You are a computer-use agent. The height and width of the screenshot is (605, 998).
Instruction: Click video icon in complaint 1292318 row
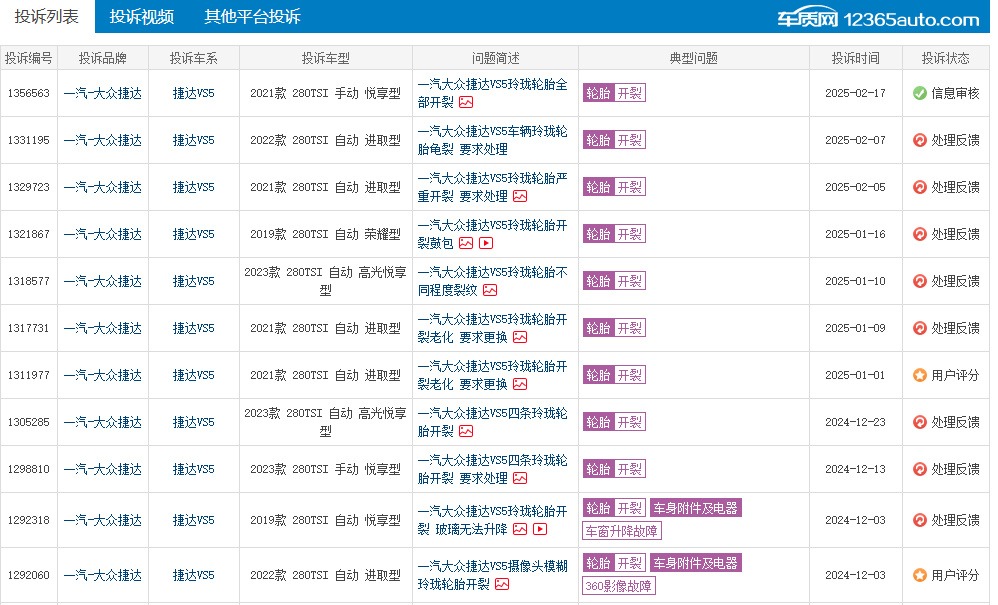coord(540,529)
